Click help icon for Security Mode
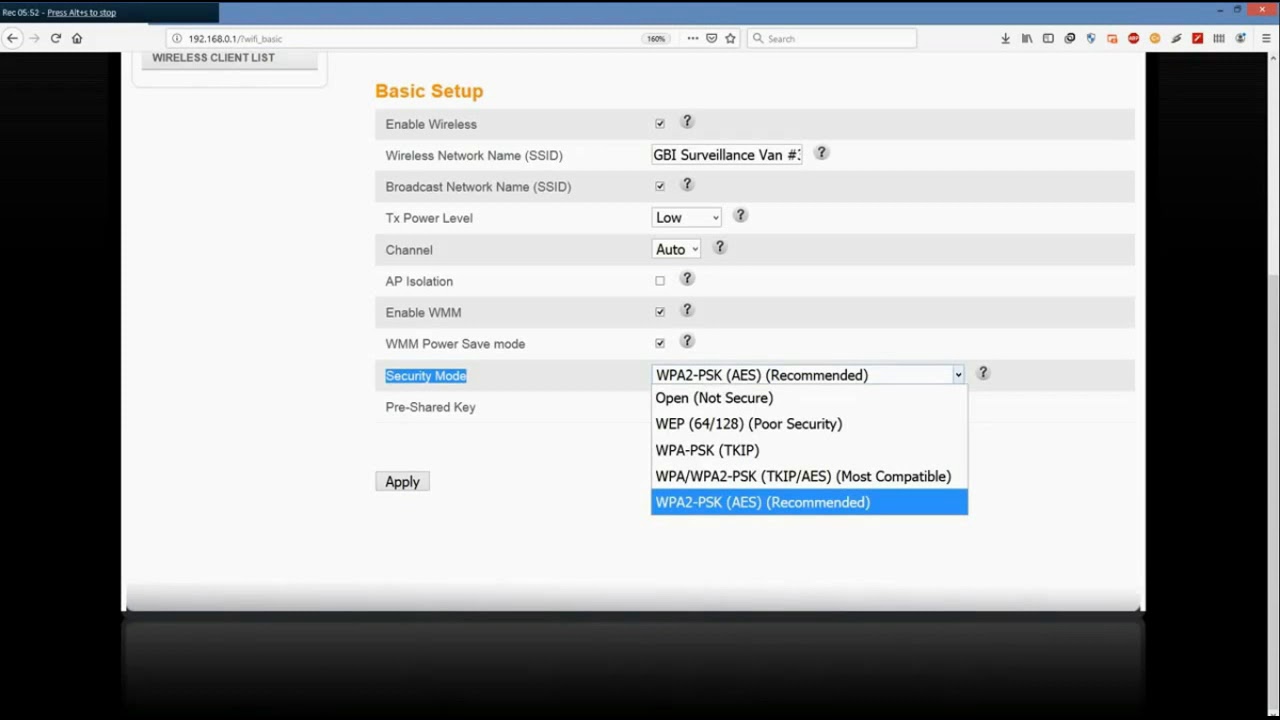1280x720 pixels. point(983,373)
